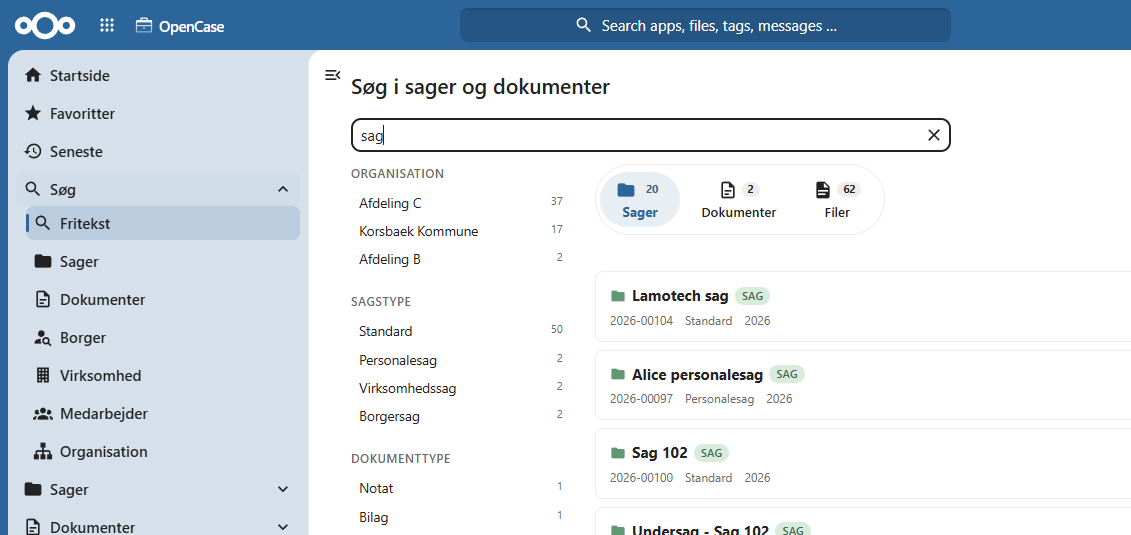Click case number 2026-00104
Image resolution: width=1131 pixels, height=535 pixels.
[x=641, y=321]
